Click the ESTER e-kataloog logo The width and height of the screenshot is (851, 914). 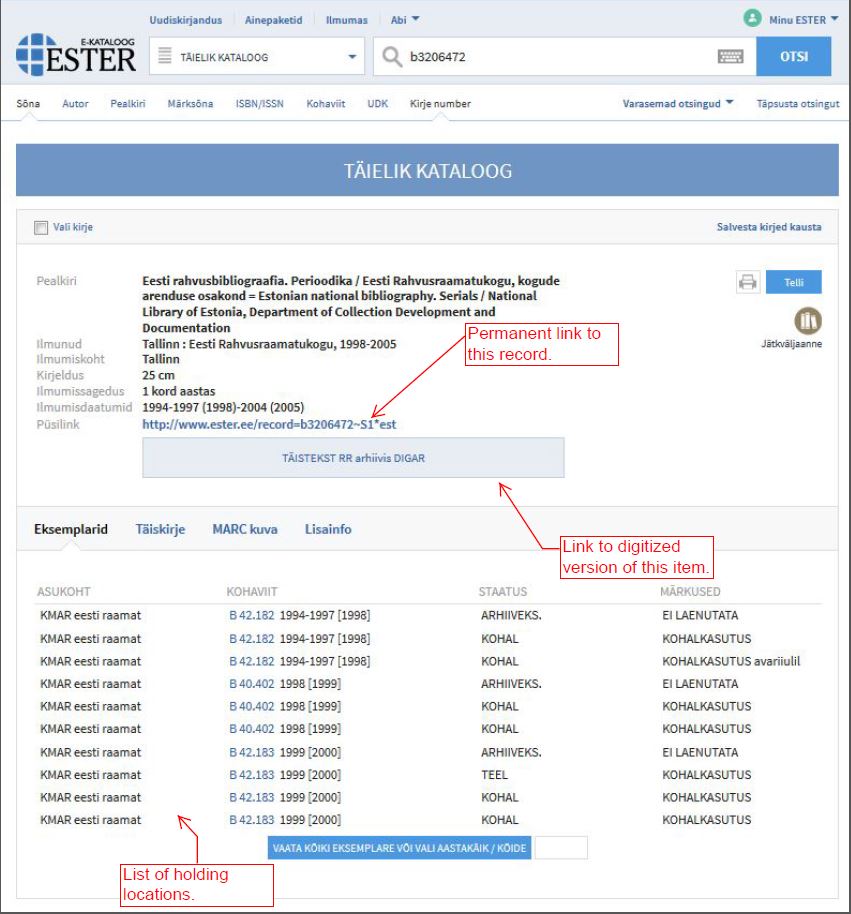(76, 55)
